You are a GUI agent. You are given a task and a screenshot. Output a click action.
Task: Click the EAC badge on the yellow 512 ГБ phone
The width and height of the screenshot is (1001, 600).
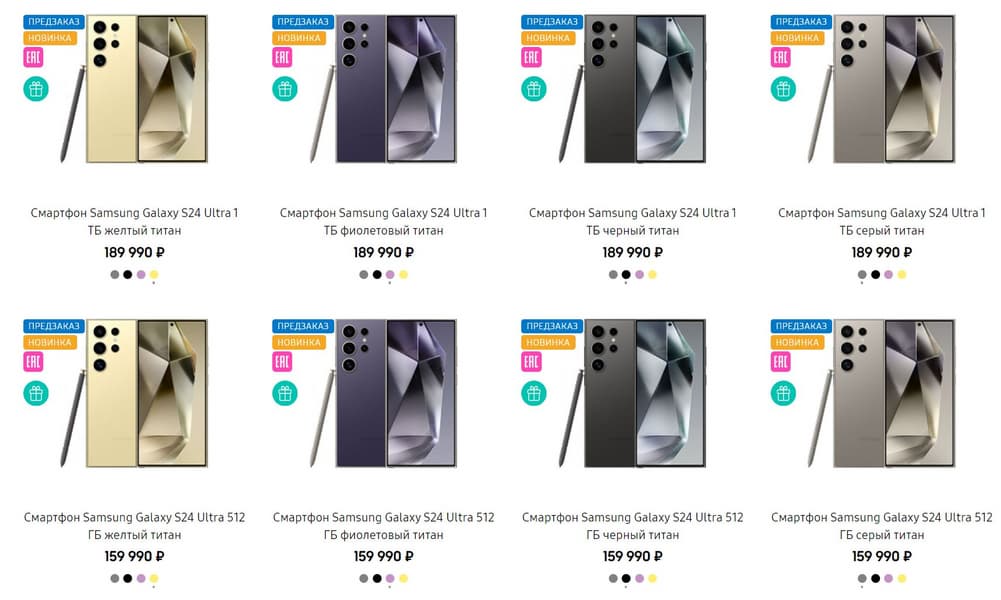(x=33, y=362)
